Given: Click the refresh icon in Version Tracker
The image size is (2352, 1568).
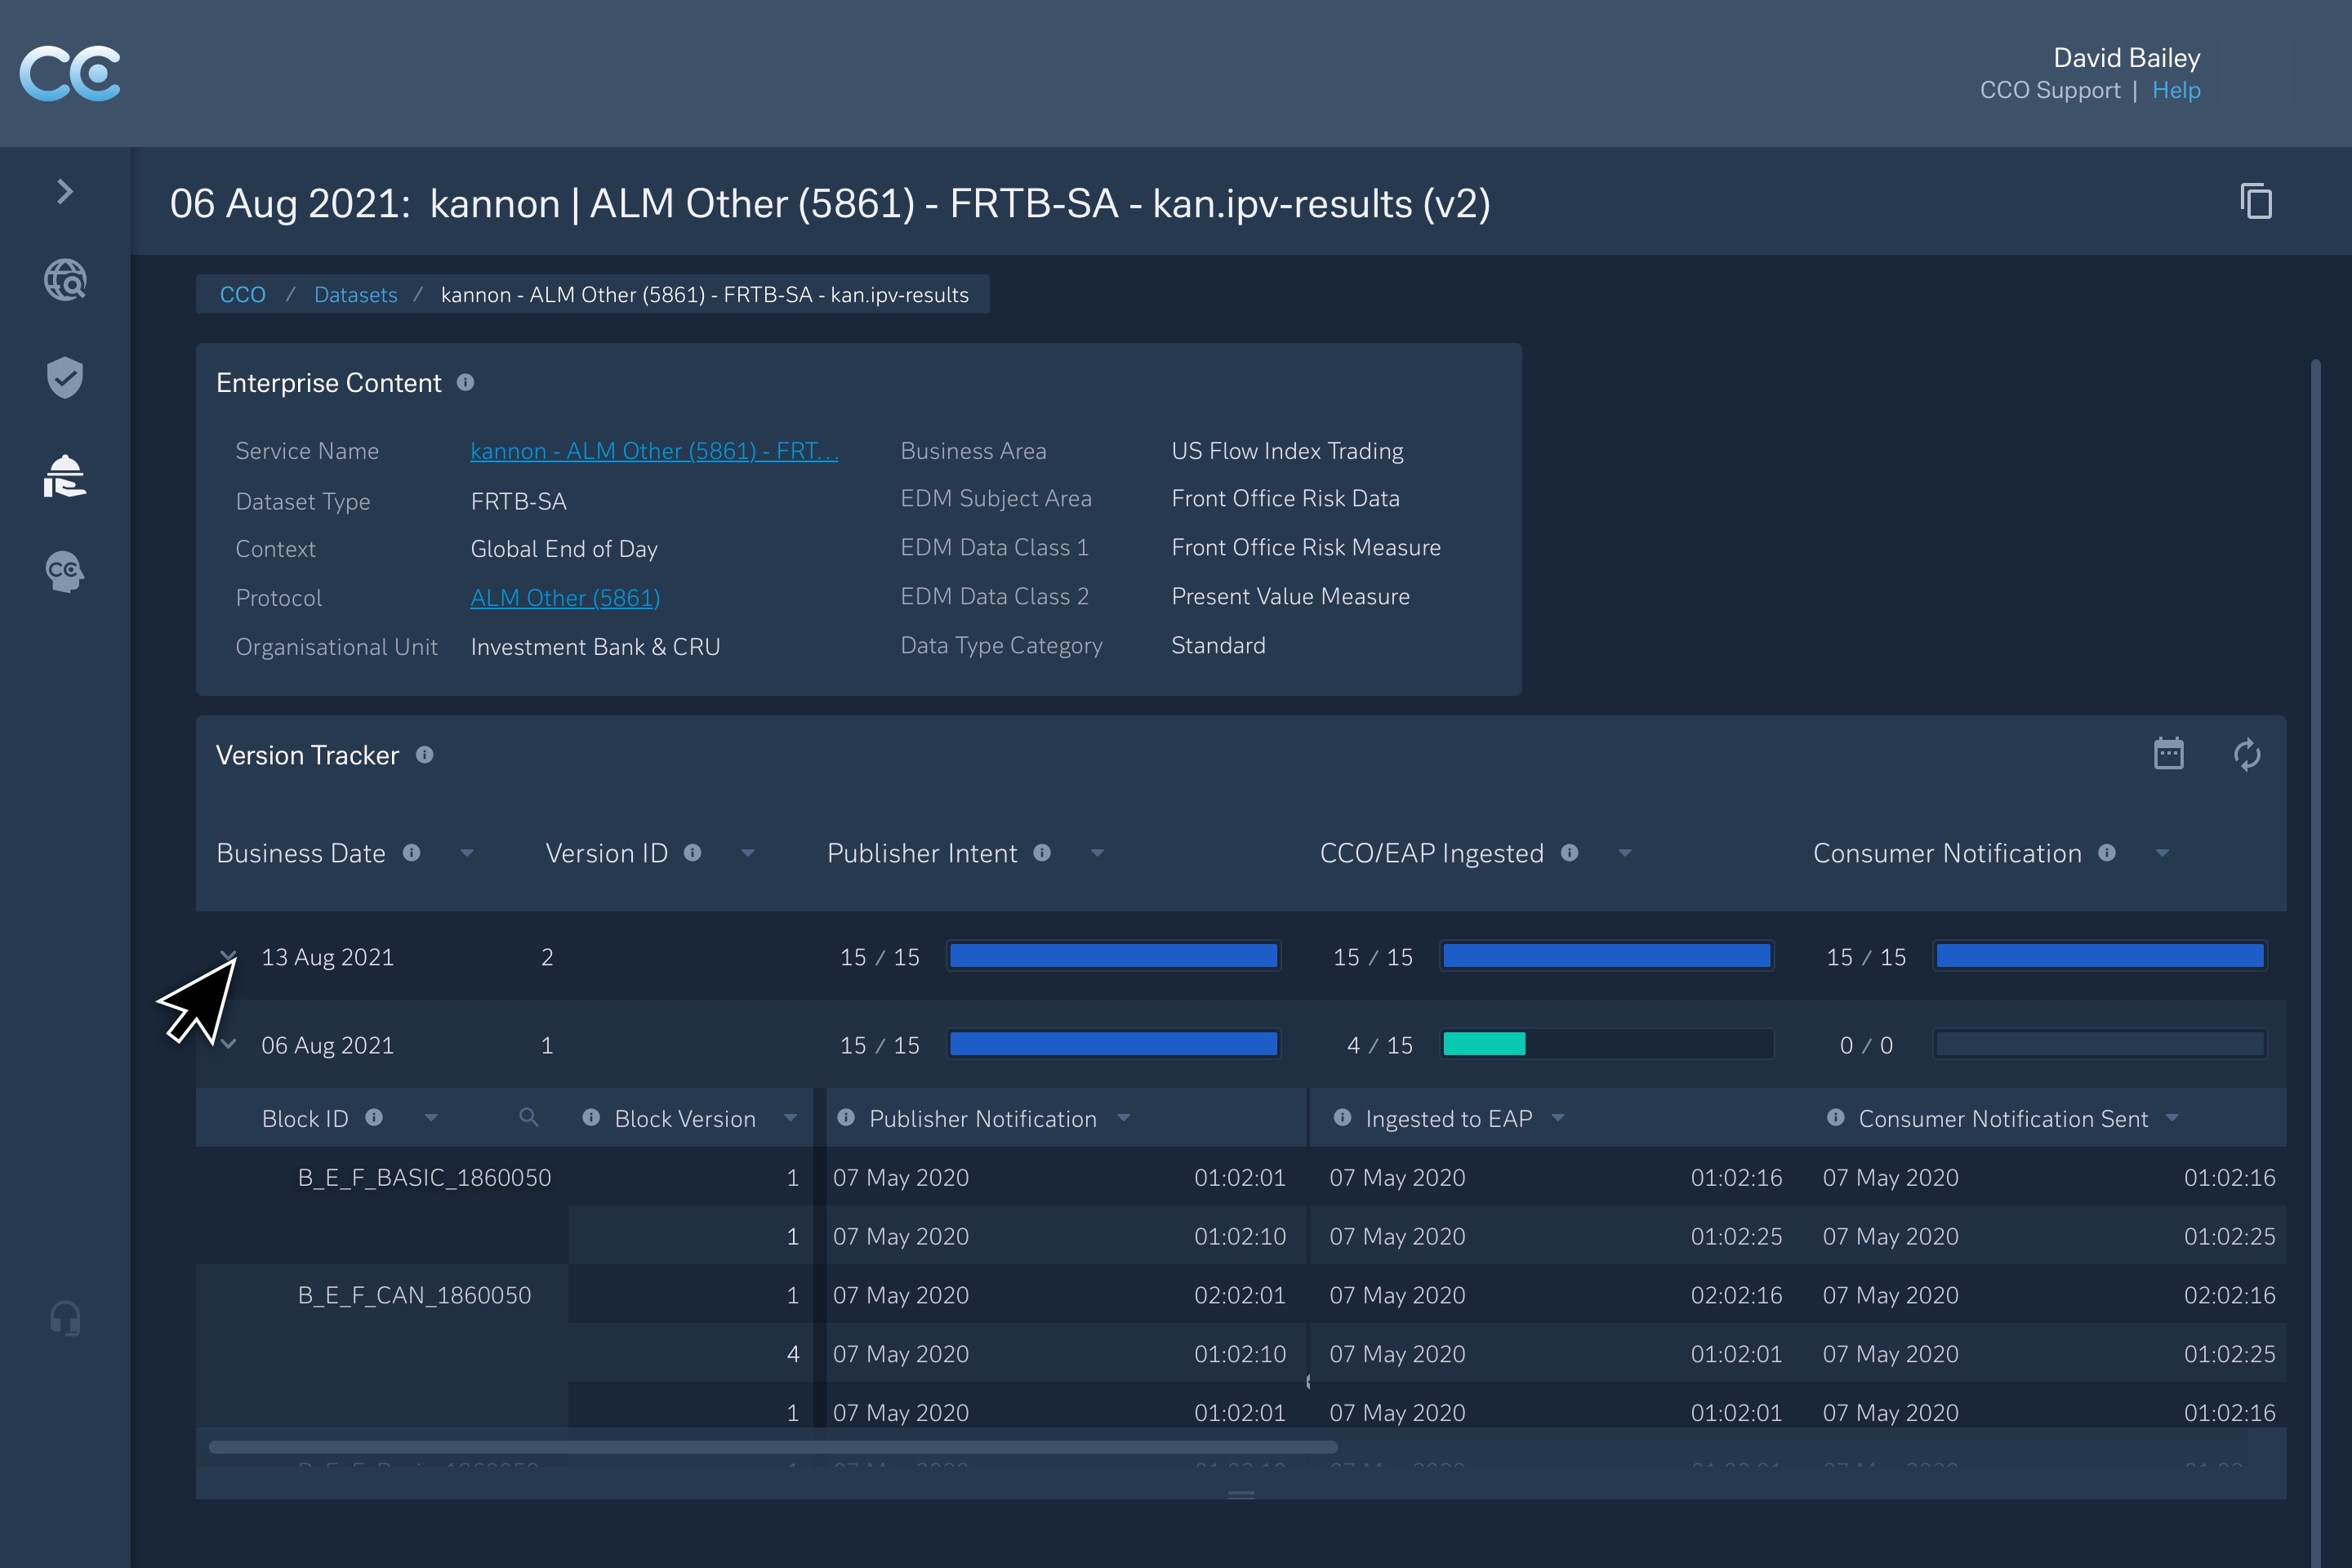Looking at the screenshot, I should coord(2247,754).
